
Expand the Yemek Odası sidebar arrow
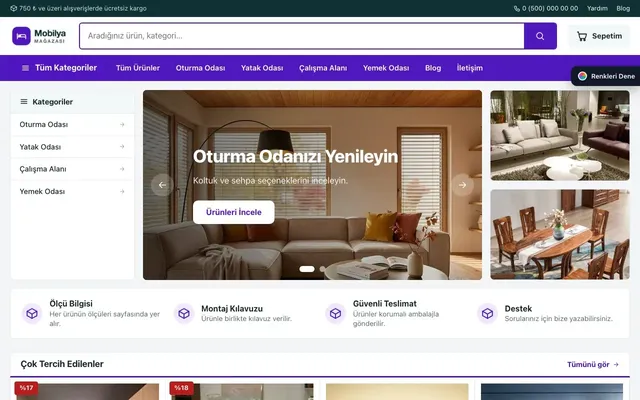[x=122, y=191]
